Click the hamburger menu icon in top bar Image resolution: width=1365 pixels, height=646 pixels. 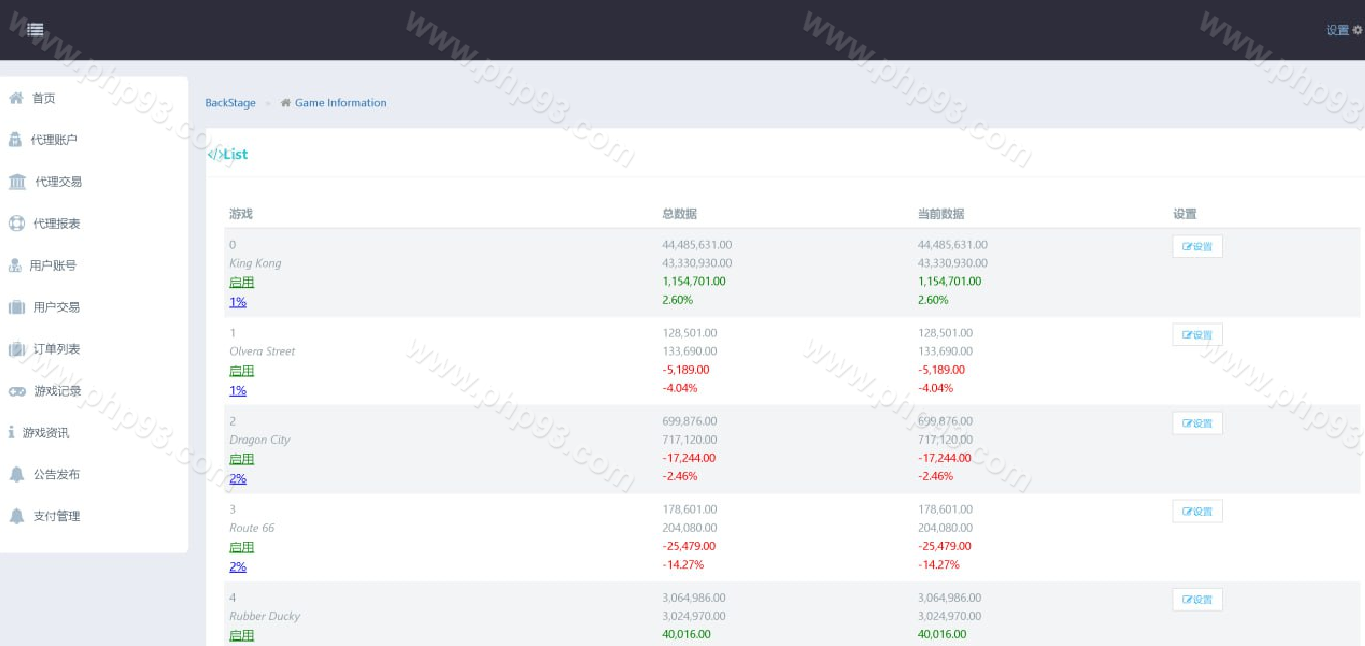(x=35, y=30)
